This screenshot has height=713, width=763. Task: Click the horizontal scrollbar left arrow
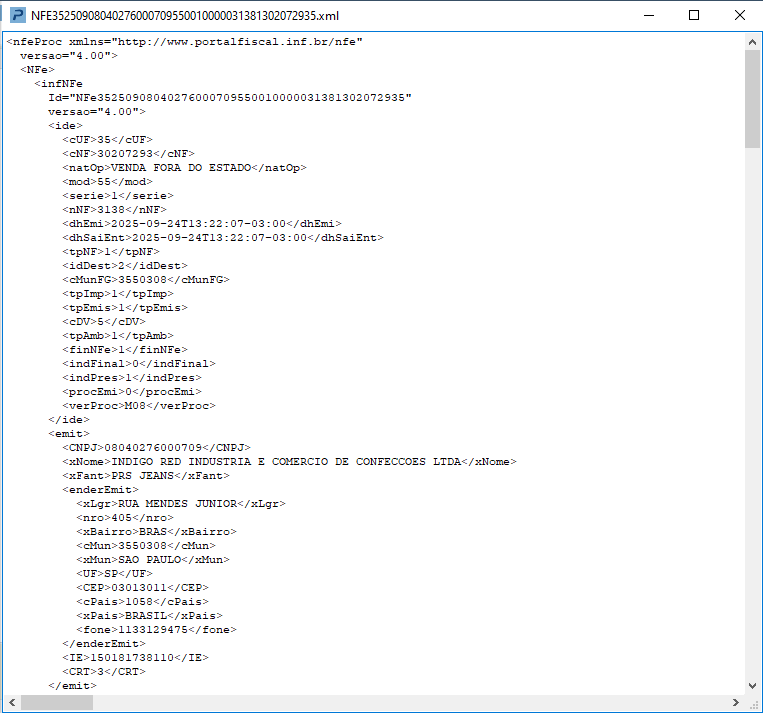pyautogui.click(x=12, y=702)
